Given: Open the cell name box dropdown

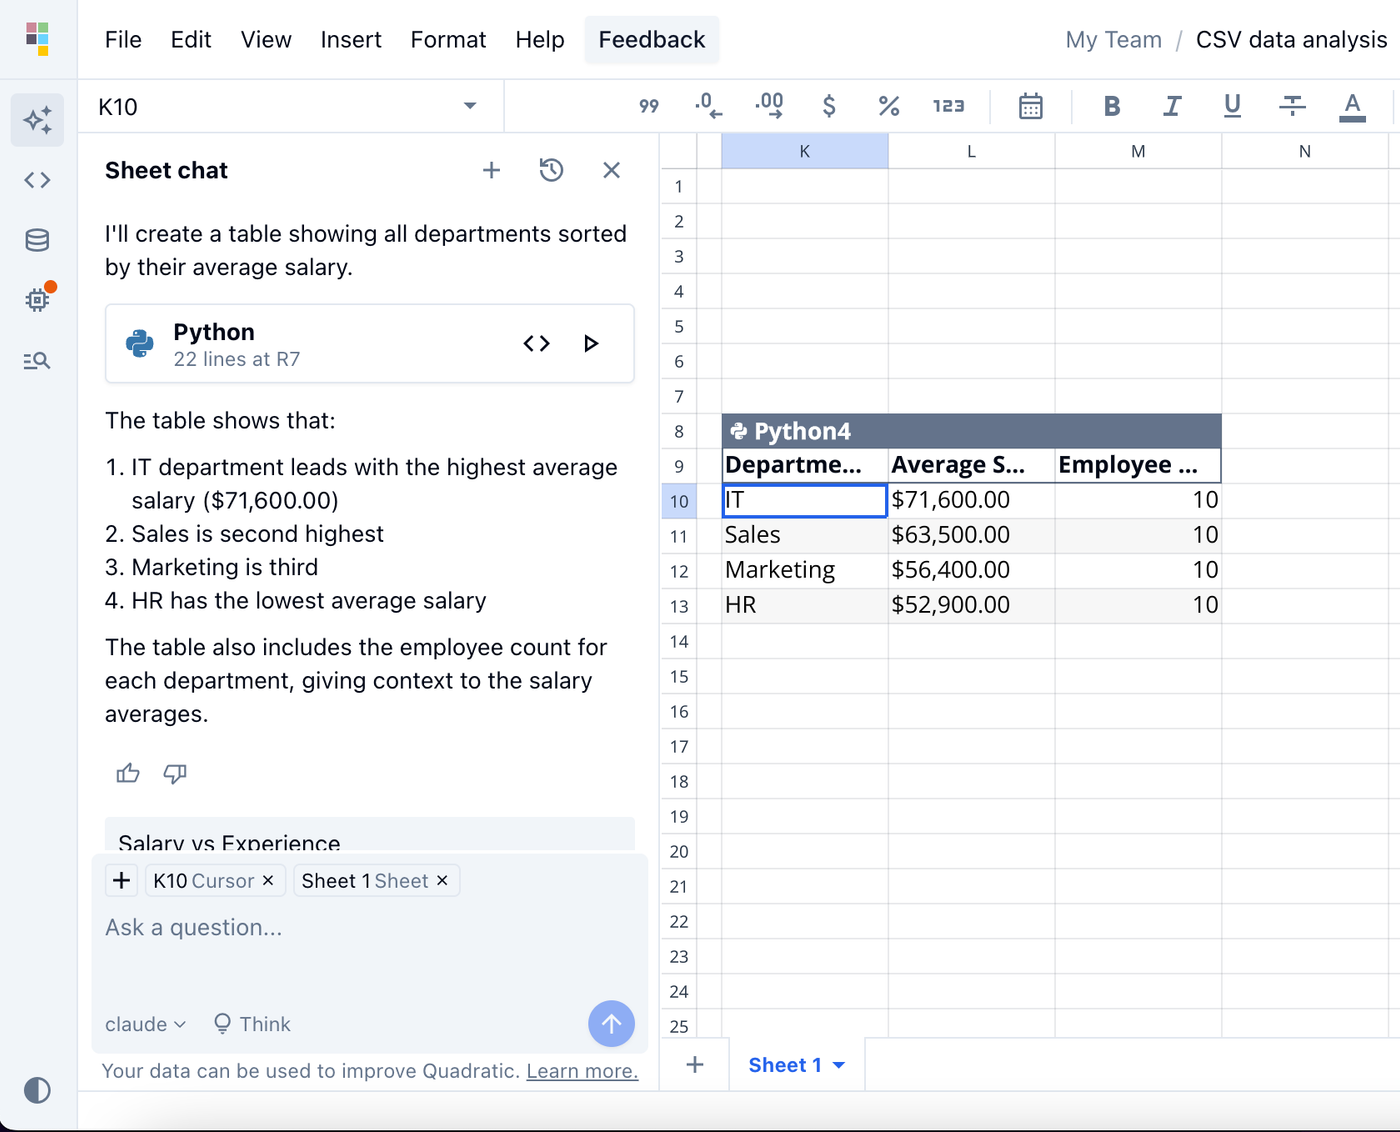Looking at the screenshot, I should pos(469,106).
